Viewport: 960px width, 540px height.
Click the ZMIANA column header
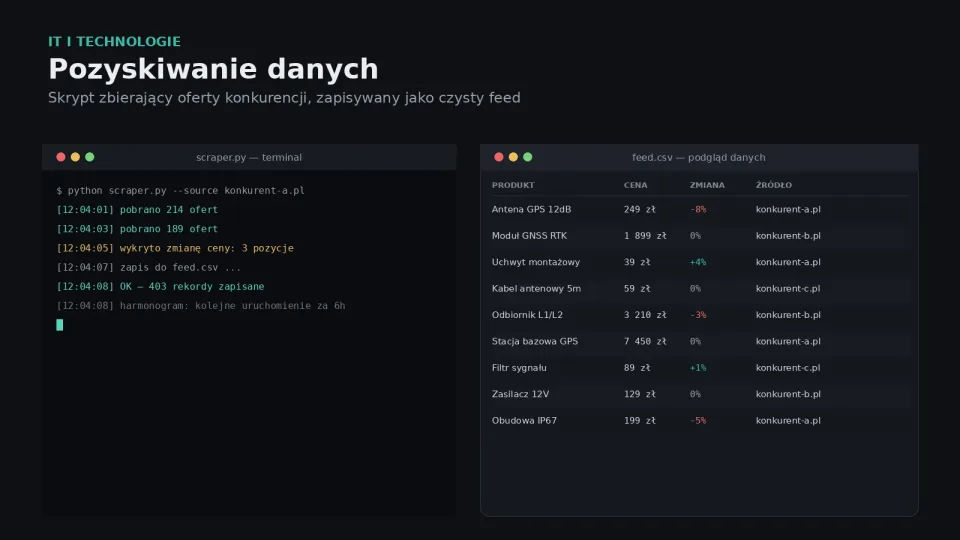pyautogui.click(x=707, y=185)
